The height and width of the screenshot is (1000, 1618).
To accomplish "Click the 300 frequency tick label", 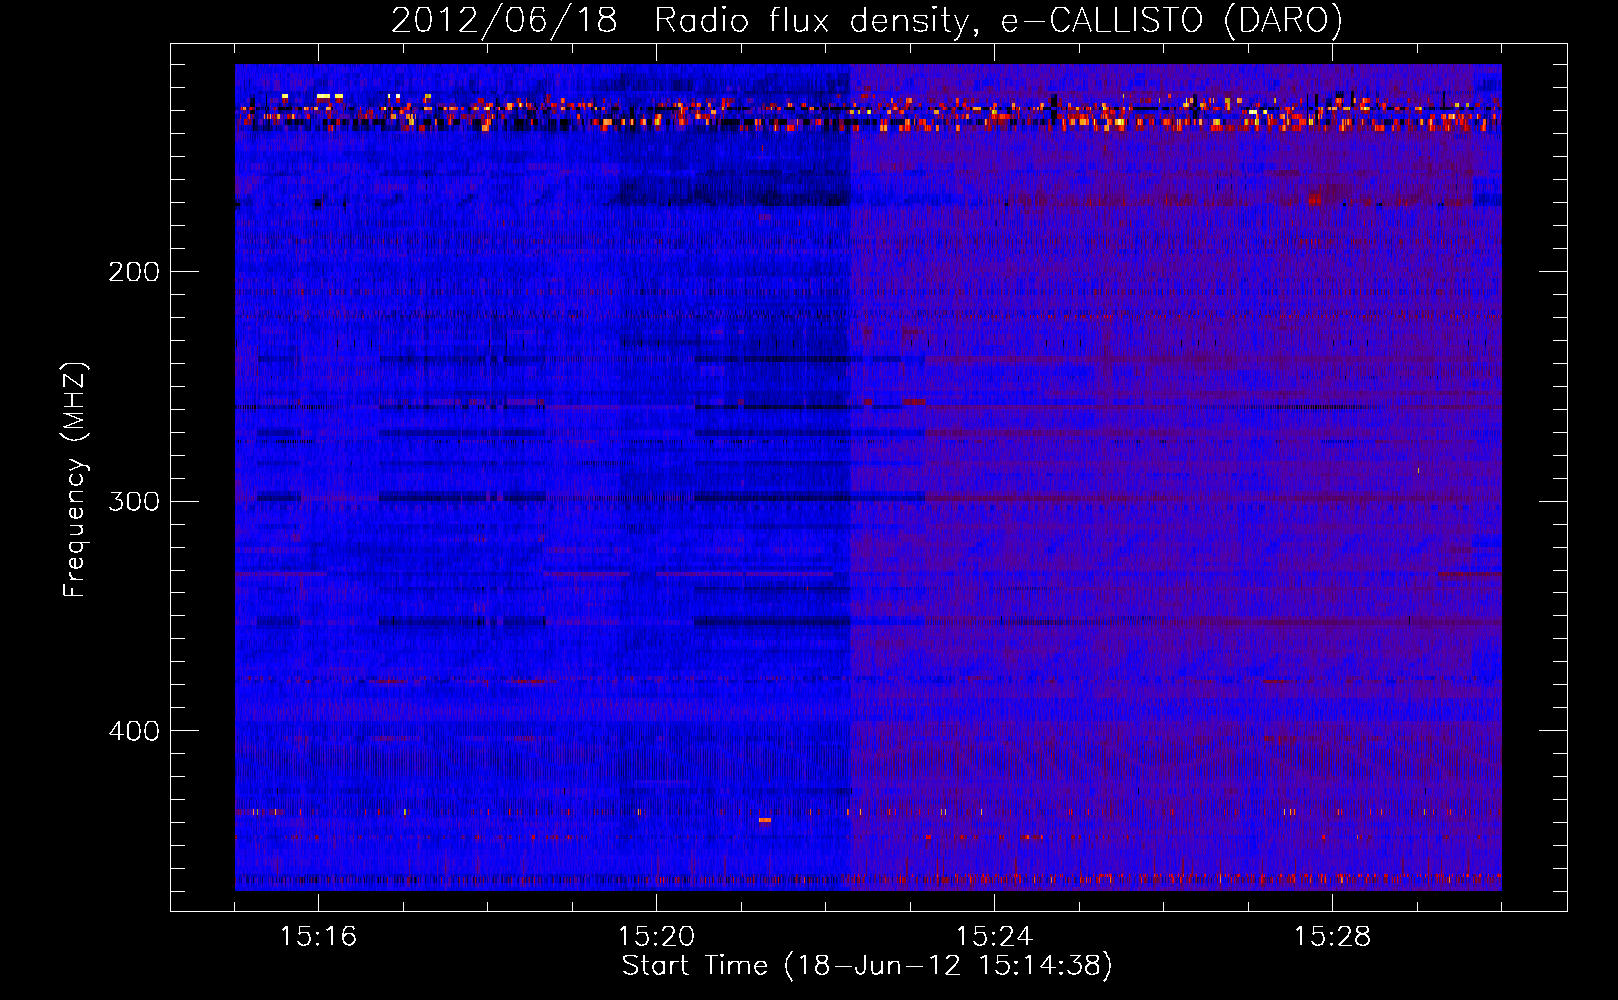I will tap(134, 501).
